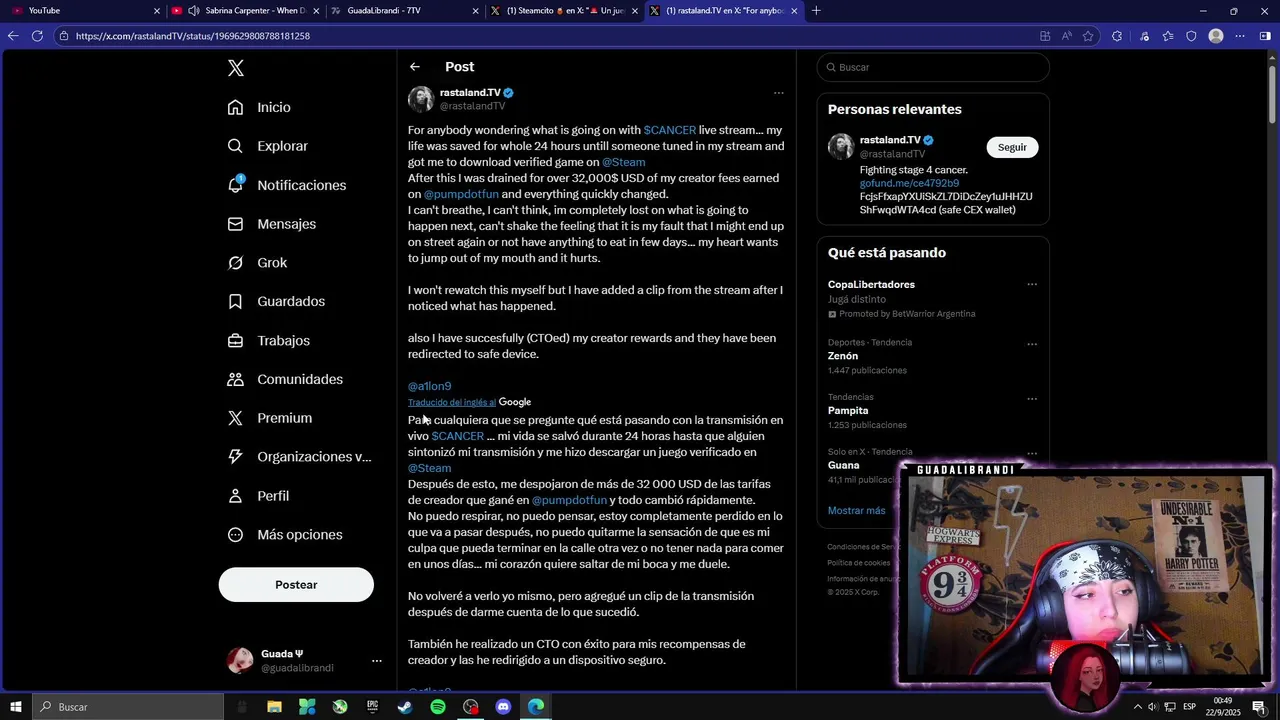The image size is (1280, 720).
Task: Open options for CopaLibertadores trend
Action: [x=1032, y=284]
